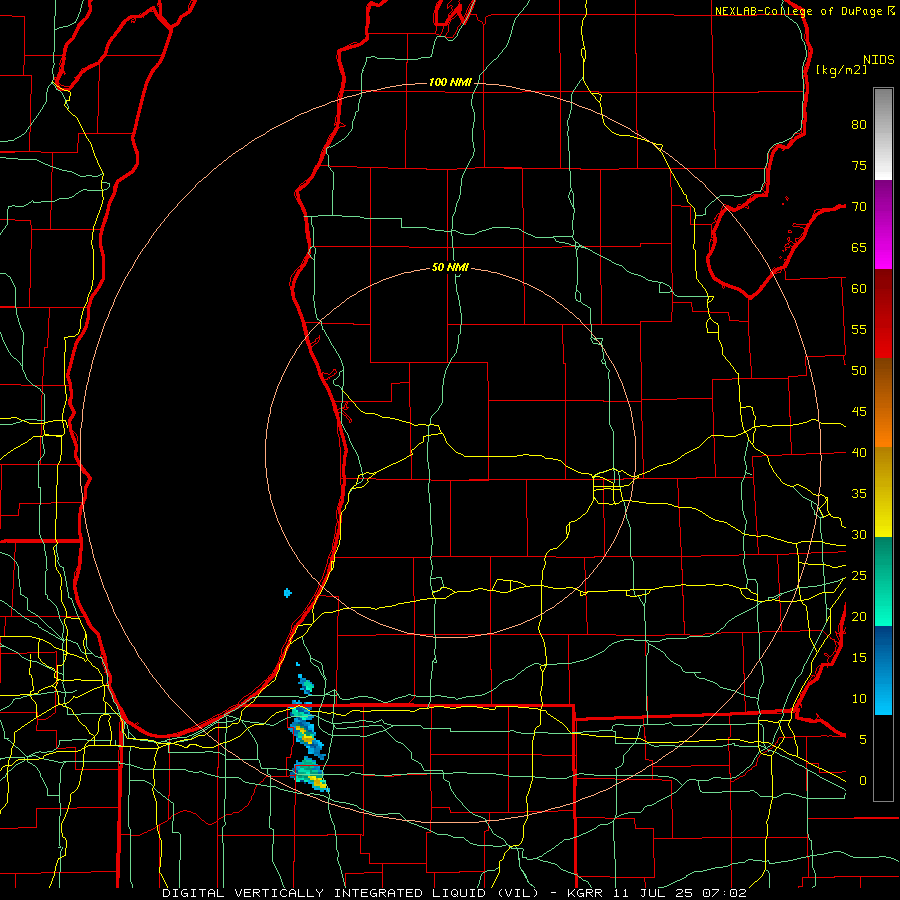Click the 100 NMI range ring label
Image resolution: width=900 pixels, height=900 pixels.
coord(450,83)
